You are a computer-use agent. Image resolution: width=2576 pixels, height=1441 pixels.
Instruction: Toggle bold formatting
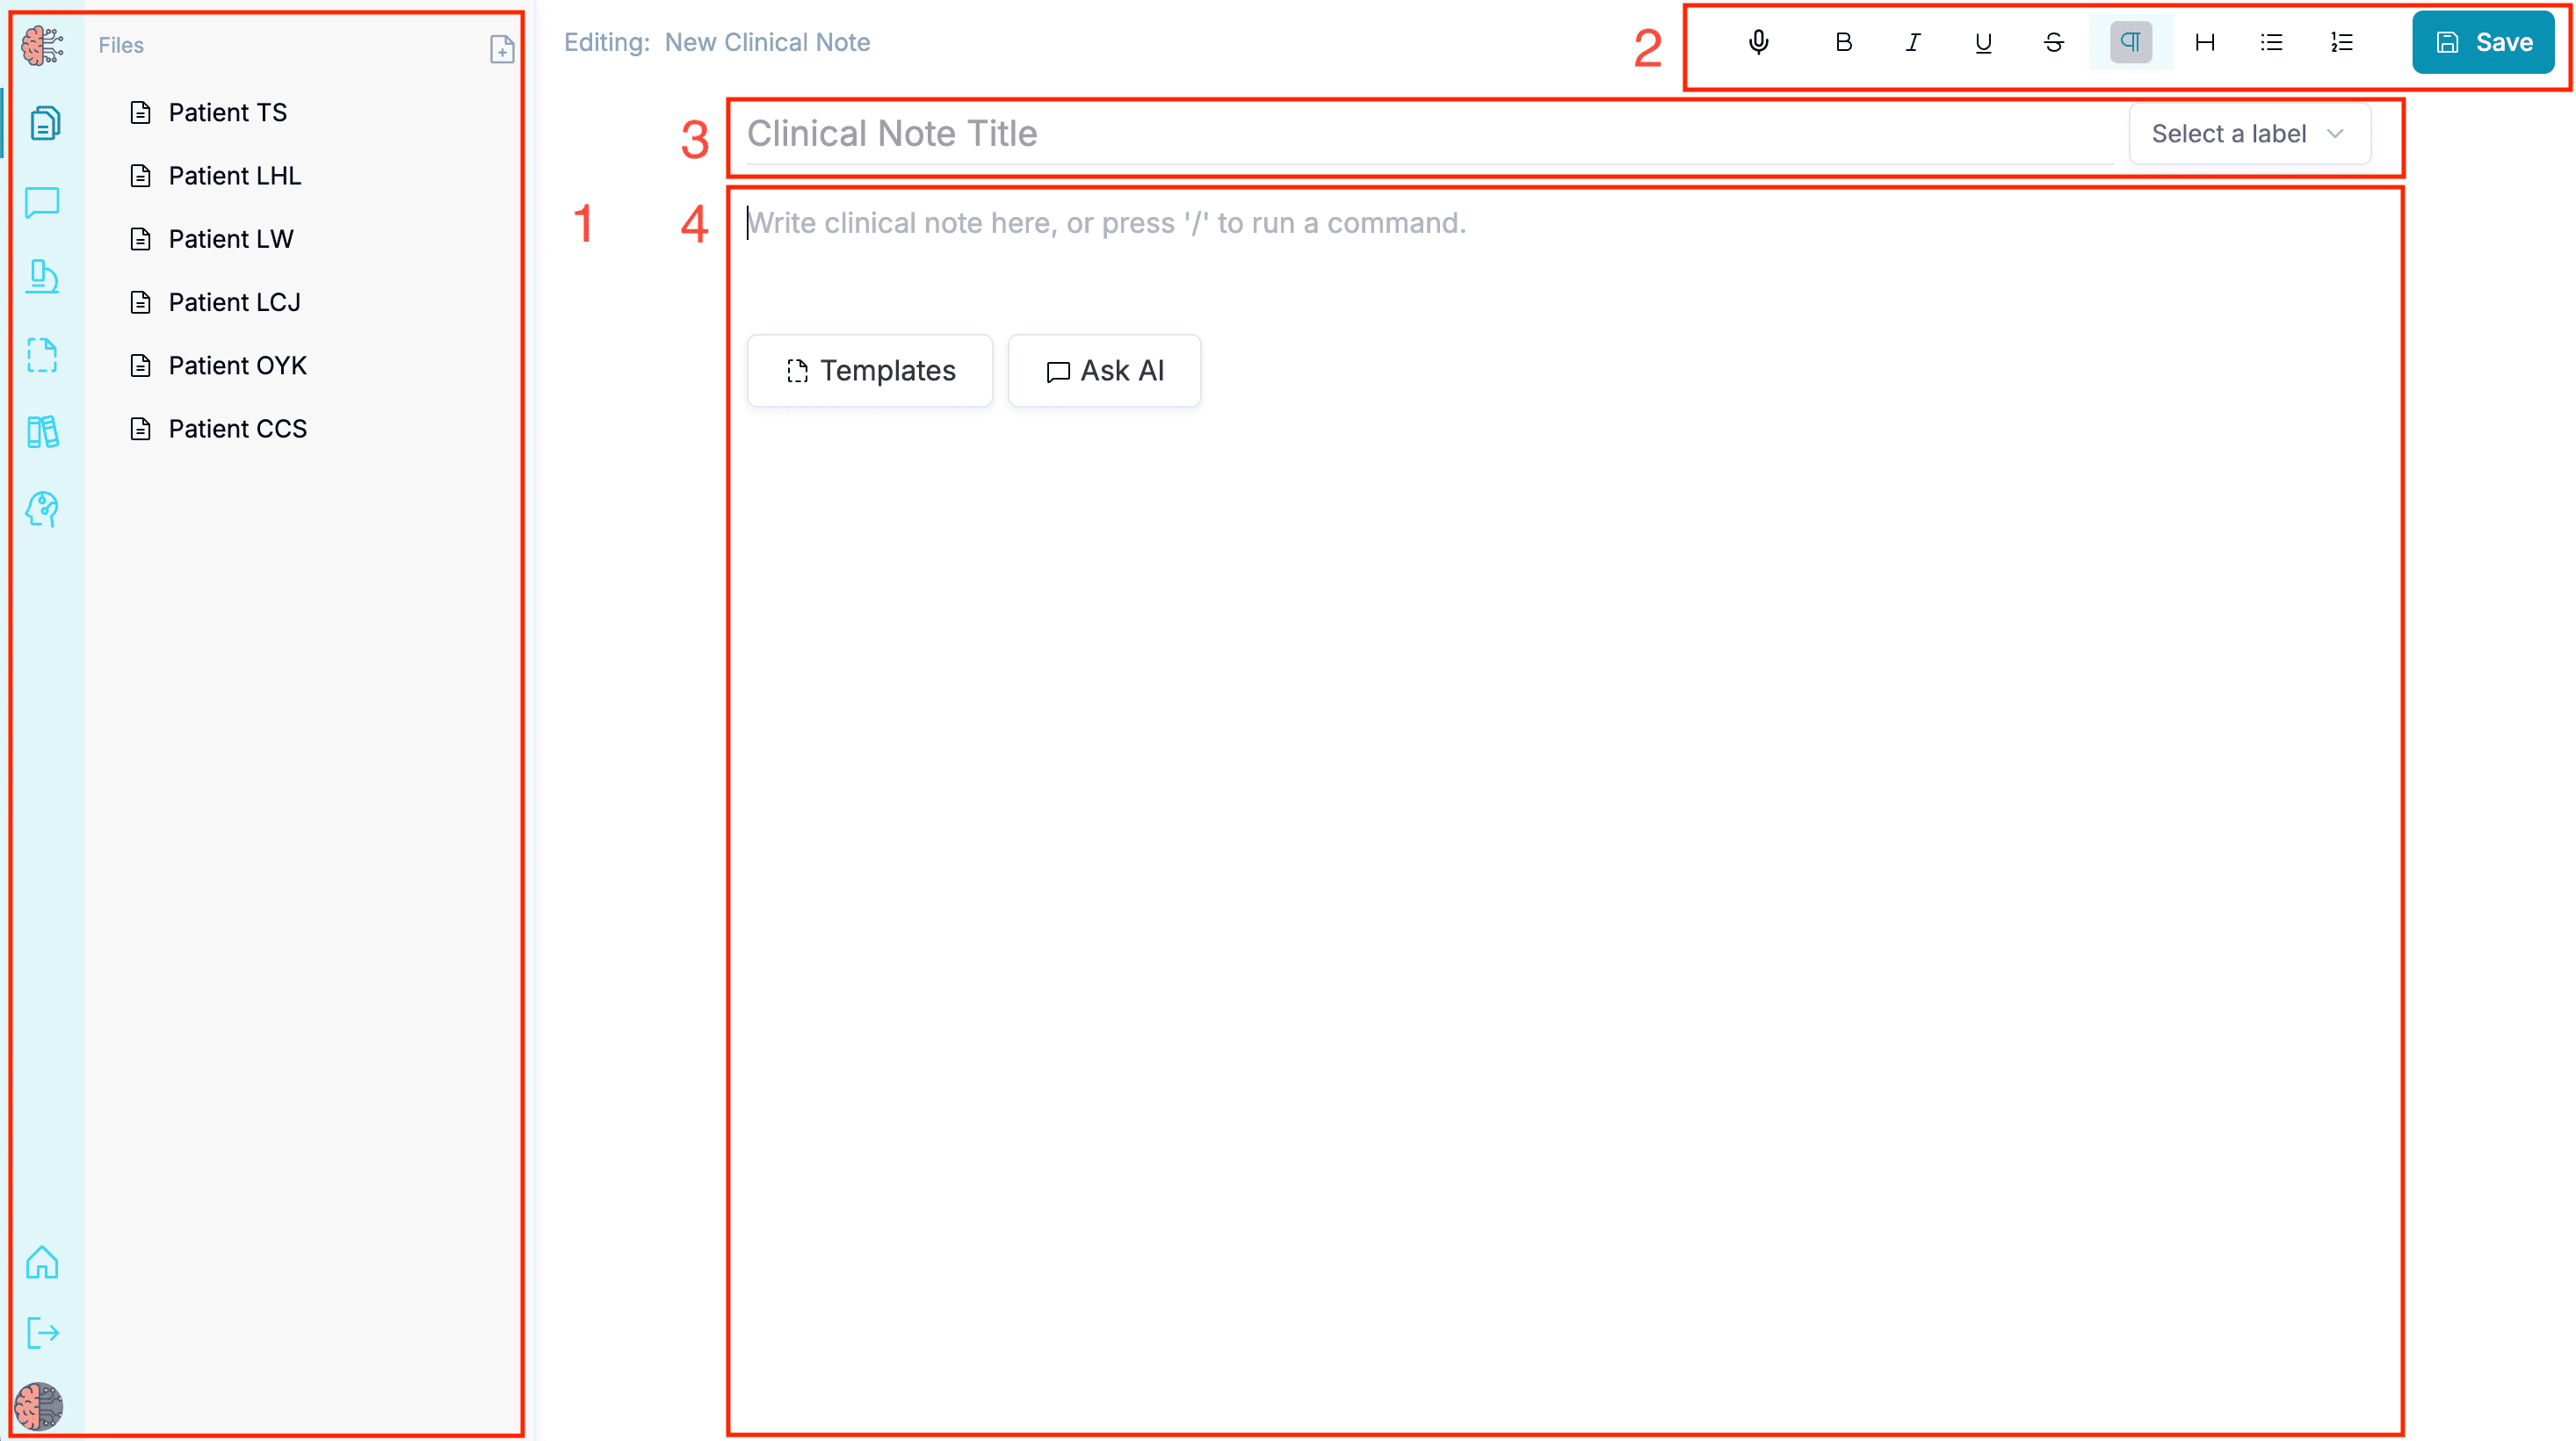tap(1843, 42)
